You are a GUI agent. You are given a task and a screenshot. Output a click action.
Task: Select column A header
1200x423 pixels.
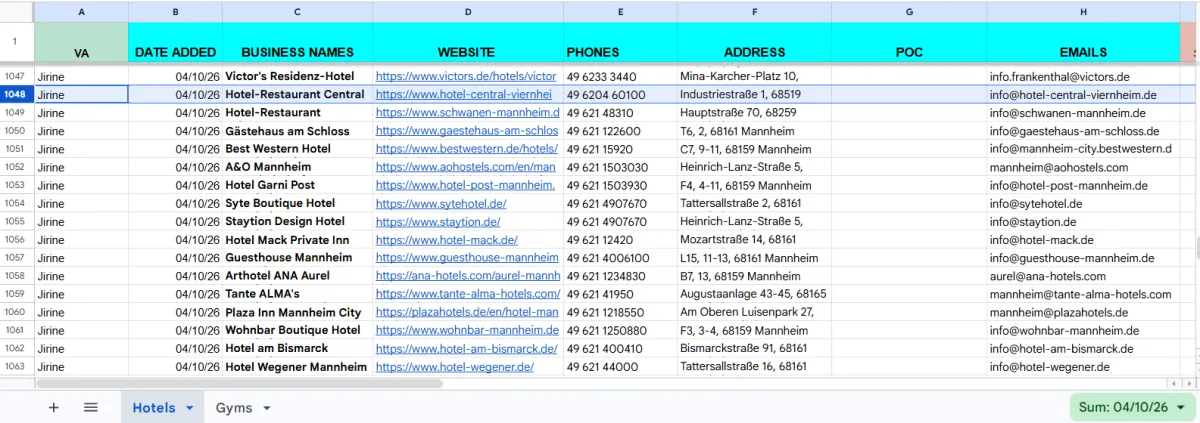pos(81,12)
